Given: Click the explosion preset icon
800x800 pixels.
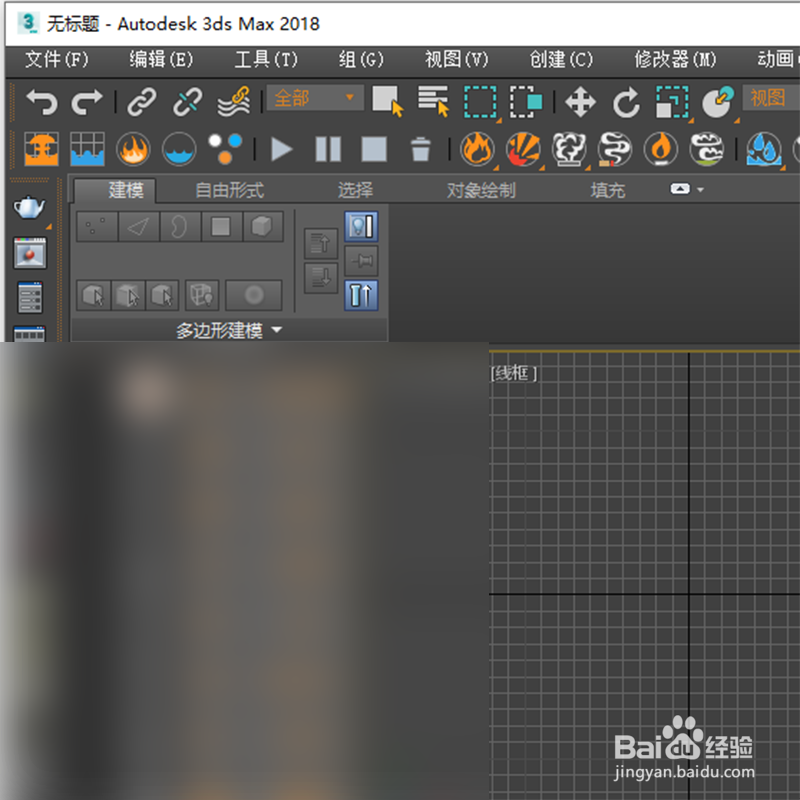Looking at the screenshot, I should tap(523, 149).
